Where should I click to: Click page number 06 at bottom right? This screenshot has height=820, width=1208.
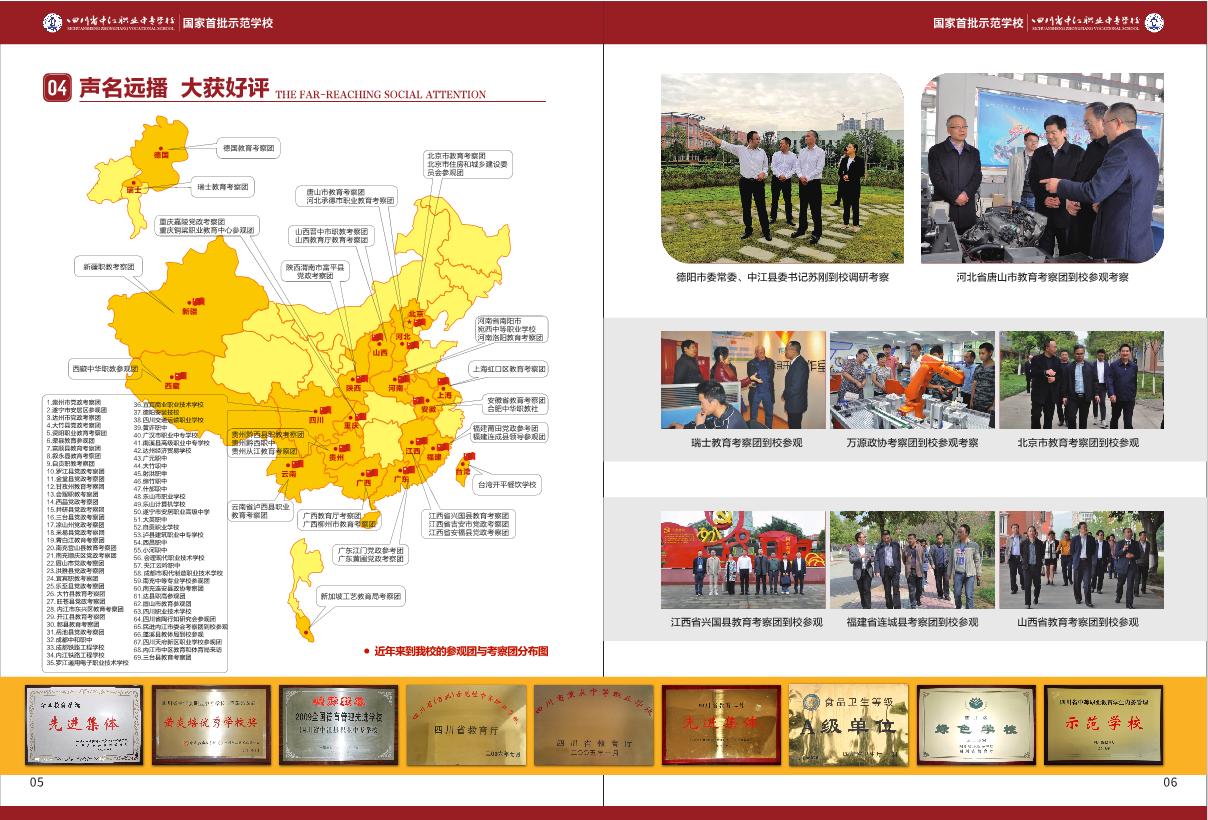(1170, 782)
